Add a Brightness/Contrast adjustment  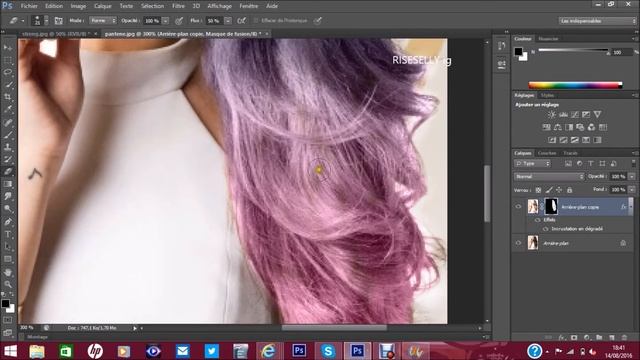(551, 115)
